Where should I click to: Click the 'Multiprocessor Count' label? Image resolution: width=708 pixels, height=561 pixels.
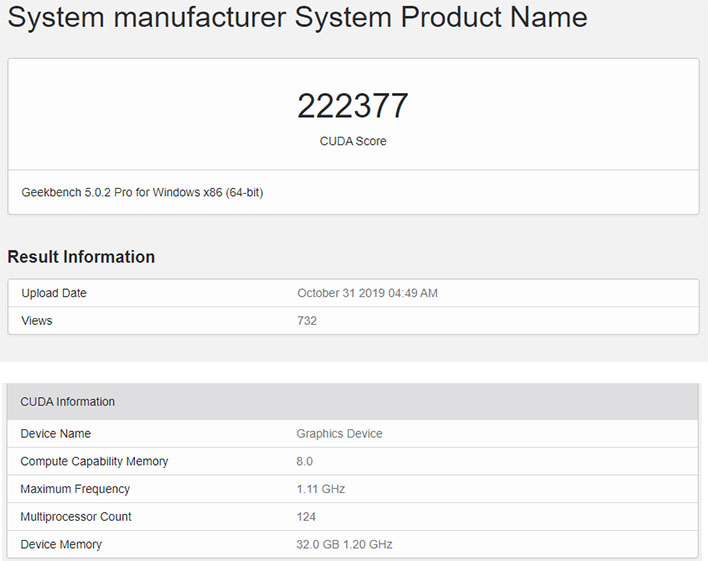tap(76, 517)
